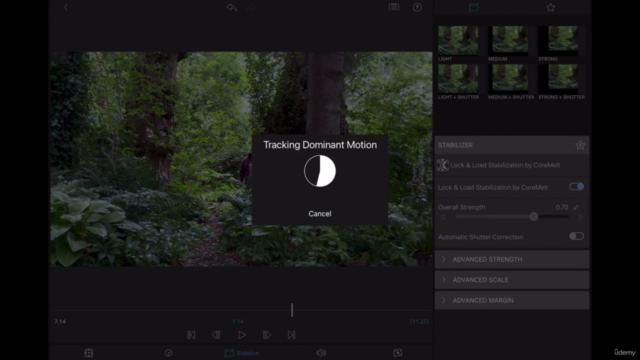Select the MEDIUM stabilizer preset thumbnail

point(510,40)
